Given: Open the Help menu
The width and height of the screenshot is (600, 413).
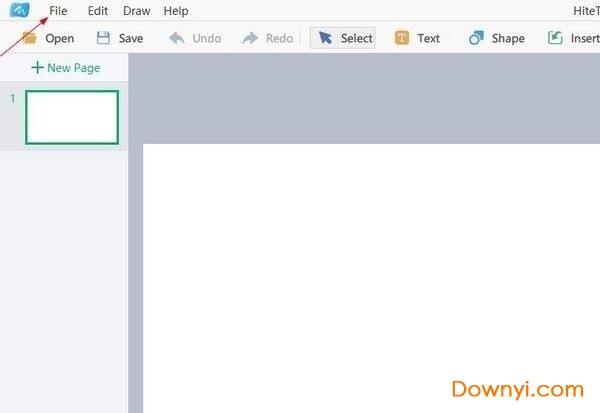Looking at the screenshot, I should tap(176, 11).
